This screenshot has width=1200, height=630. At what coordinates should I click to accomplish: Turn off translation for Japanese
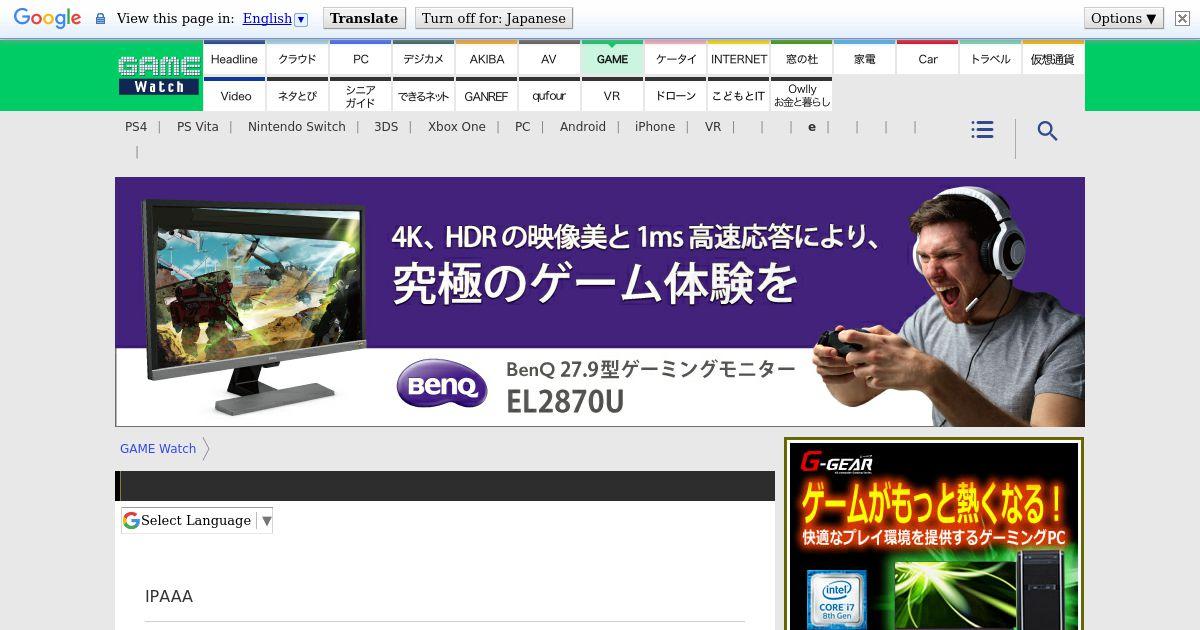point(494,18)
